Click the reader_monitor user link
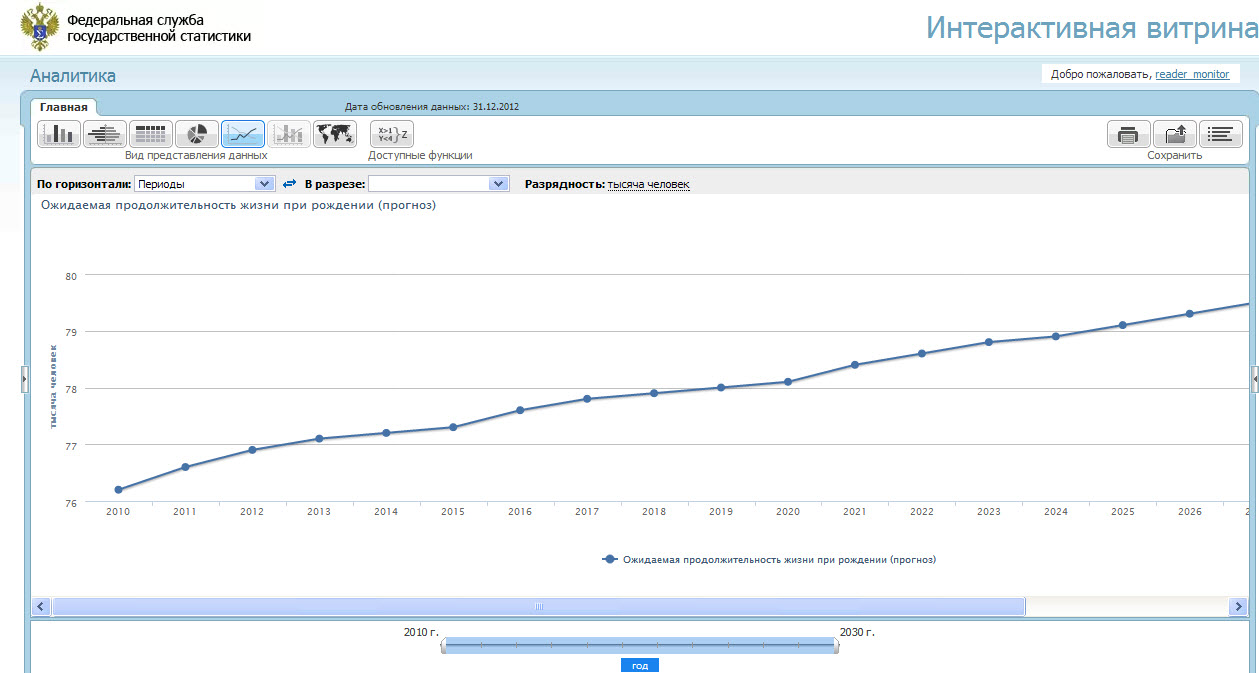Image resolution: width=1259 pixels, height=673 pixels. (1192, 74)
